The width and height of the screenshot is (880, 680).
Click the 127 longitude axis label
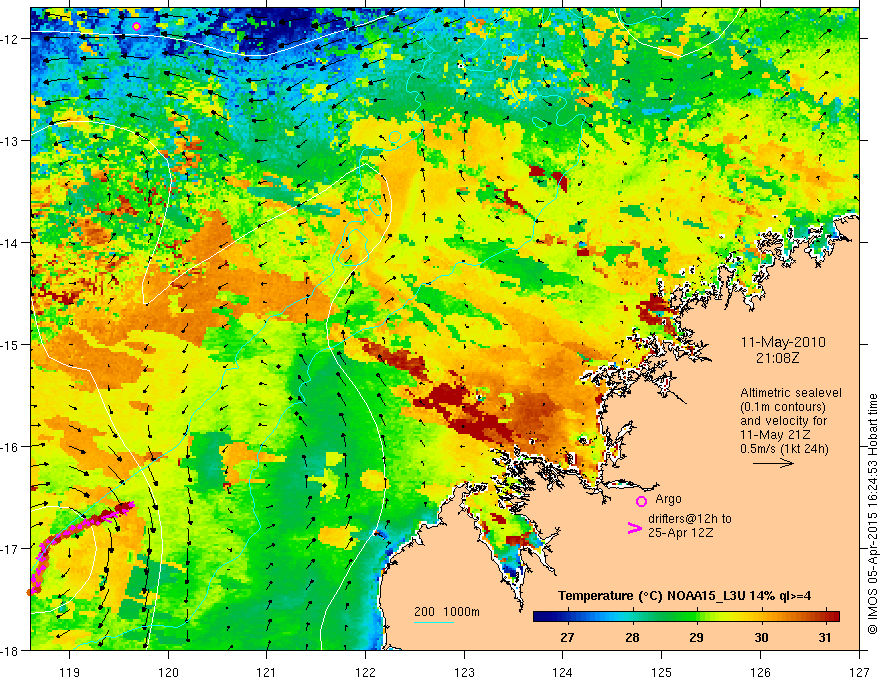[859, 672]
